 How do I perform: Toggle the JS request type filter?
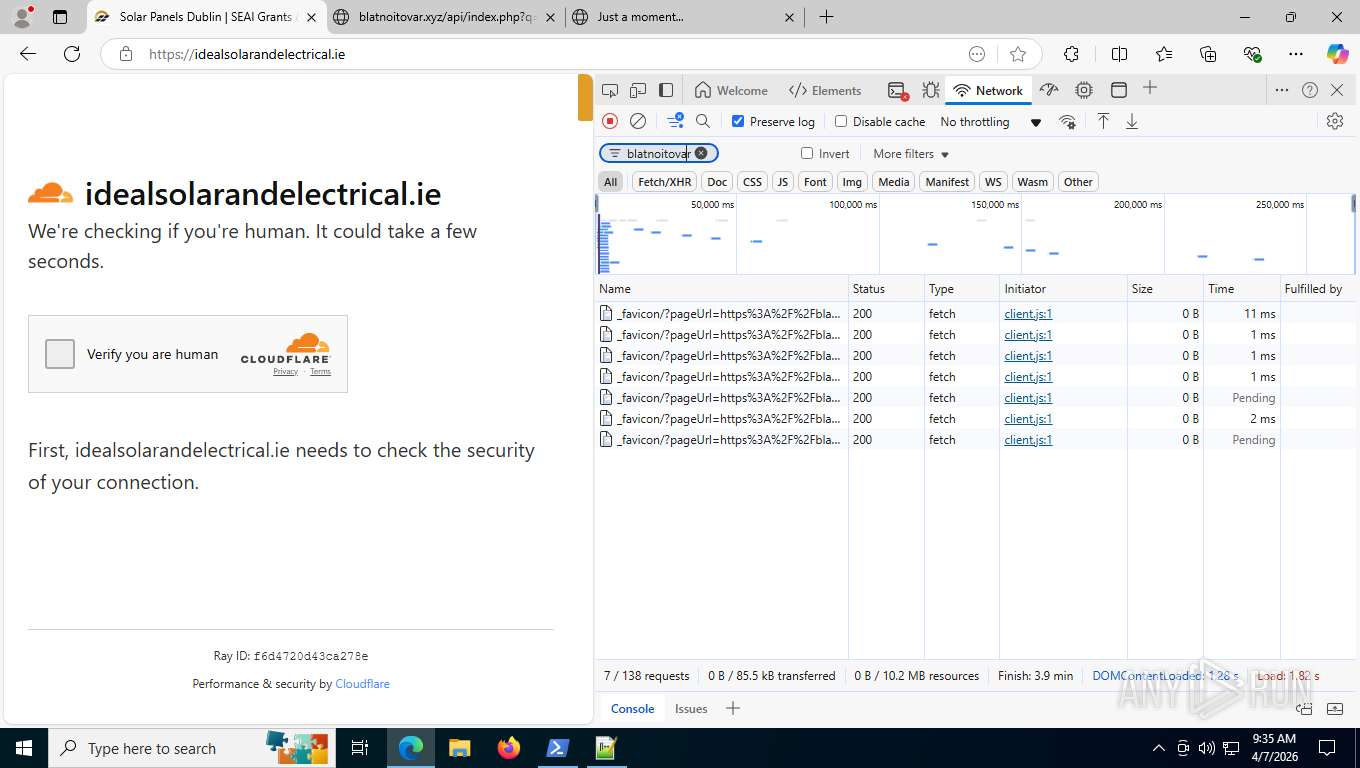[783, 182]
